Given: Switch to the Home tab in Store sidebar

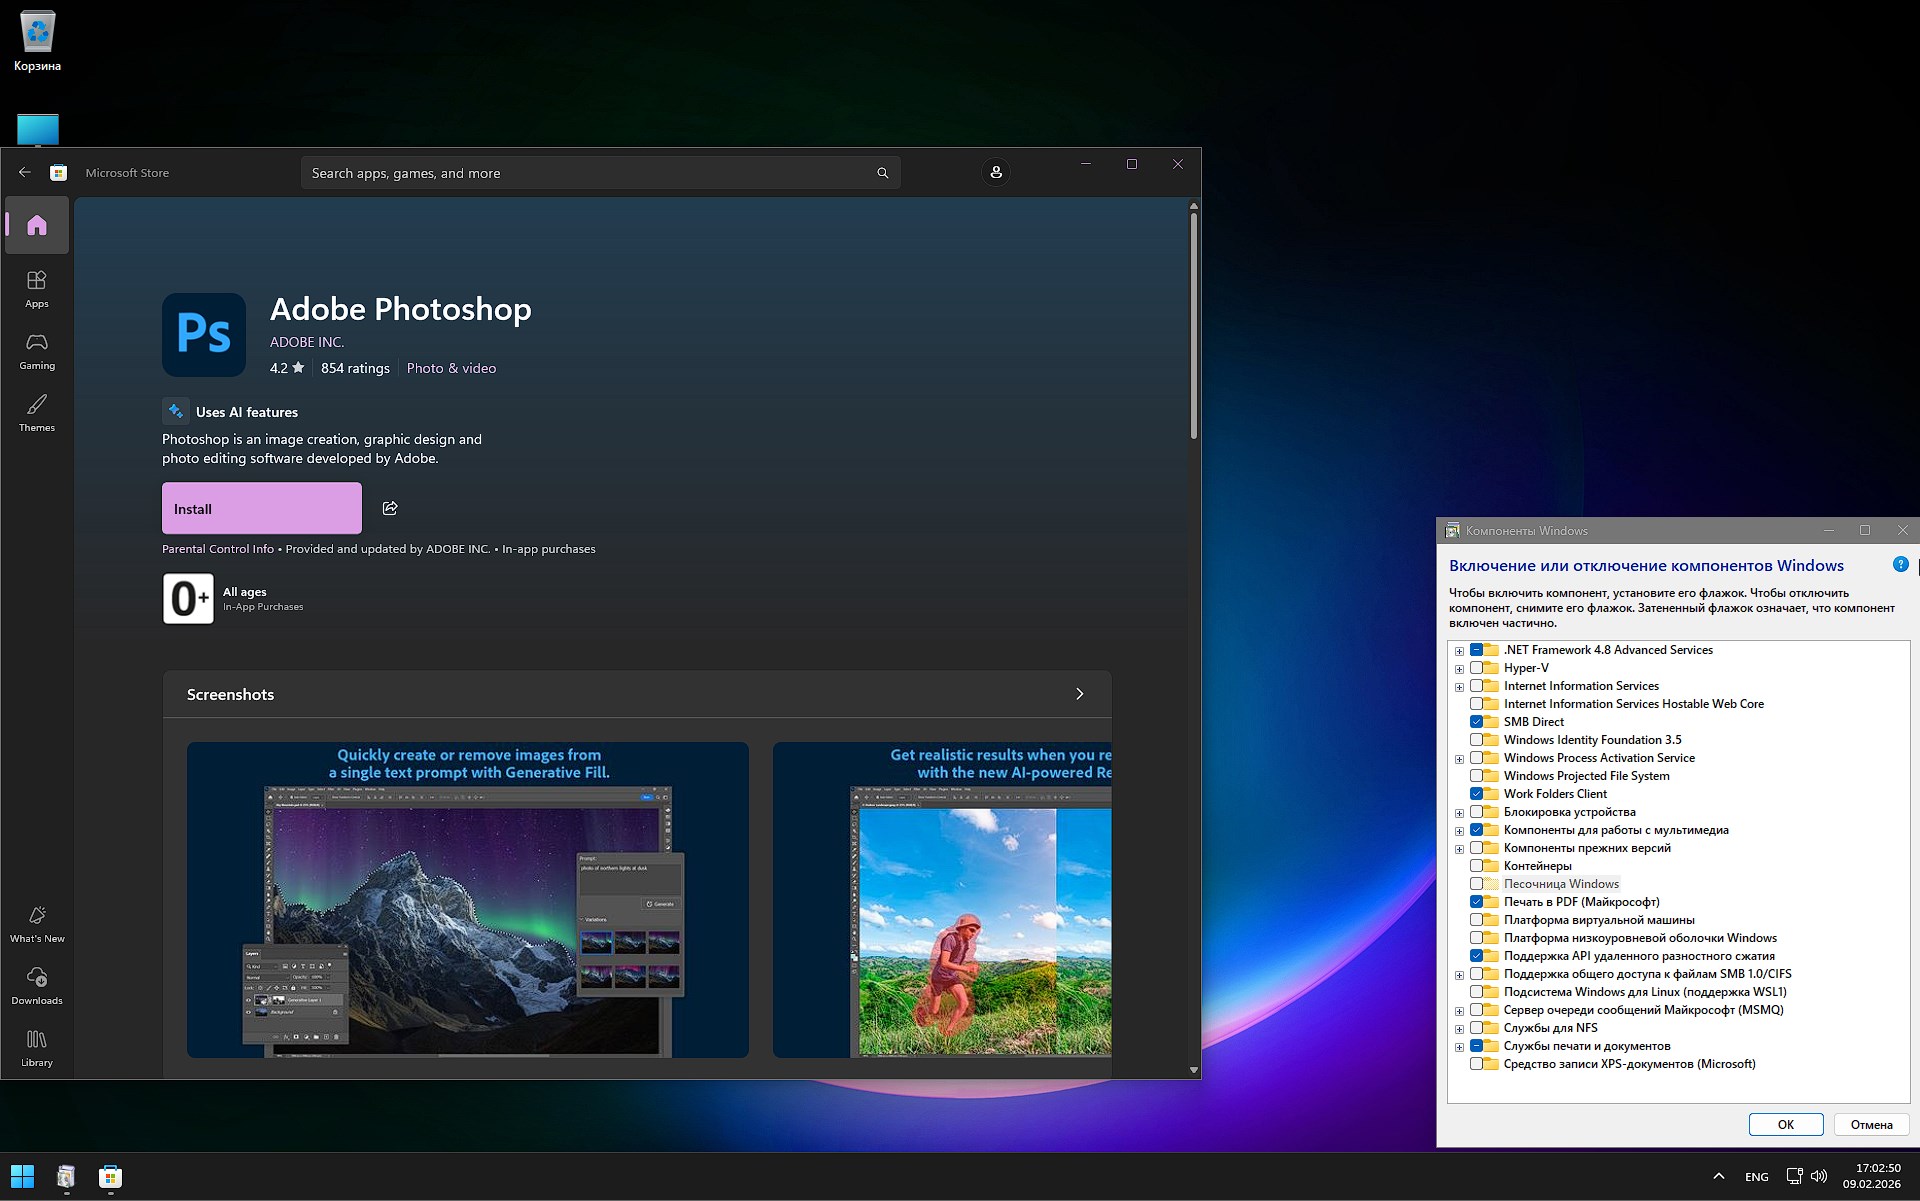Looking at the screenshot, I should point(36,225).
